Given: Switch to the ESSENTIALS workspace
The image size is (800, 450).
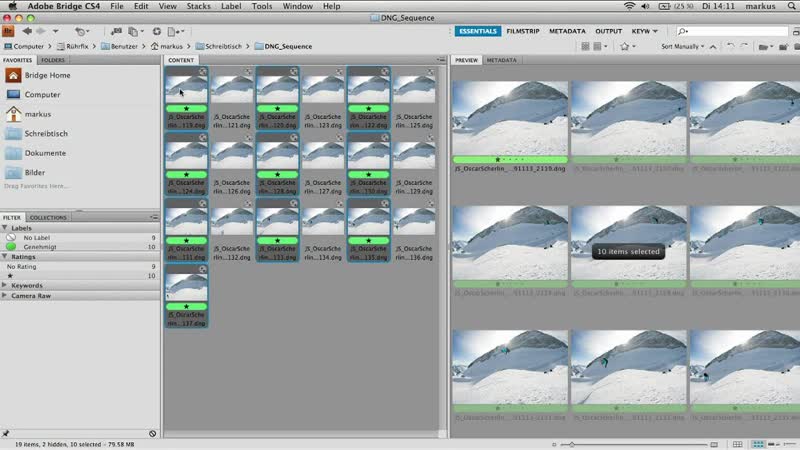Looking at the screenshot, I should (x=478, y=31).
